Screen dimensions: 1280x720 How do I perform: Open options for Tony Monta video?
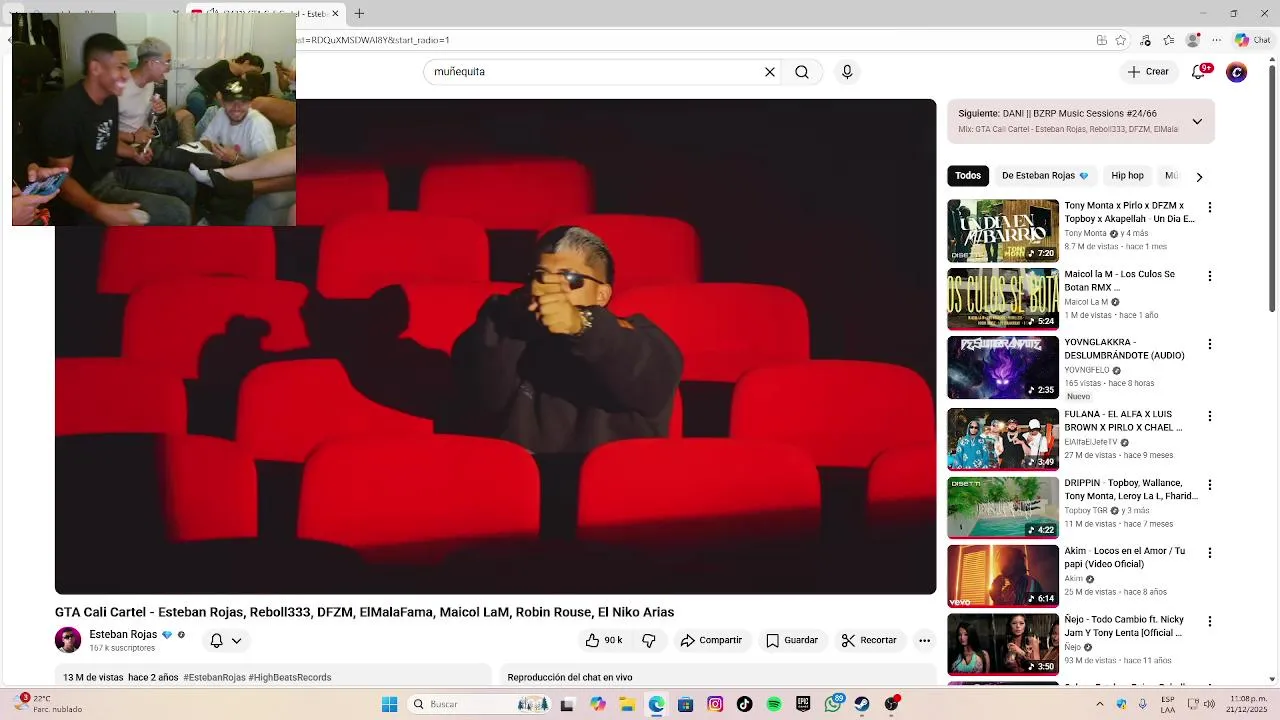pos(1210,207)
